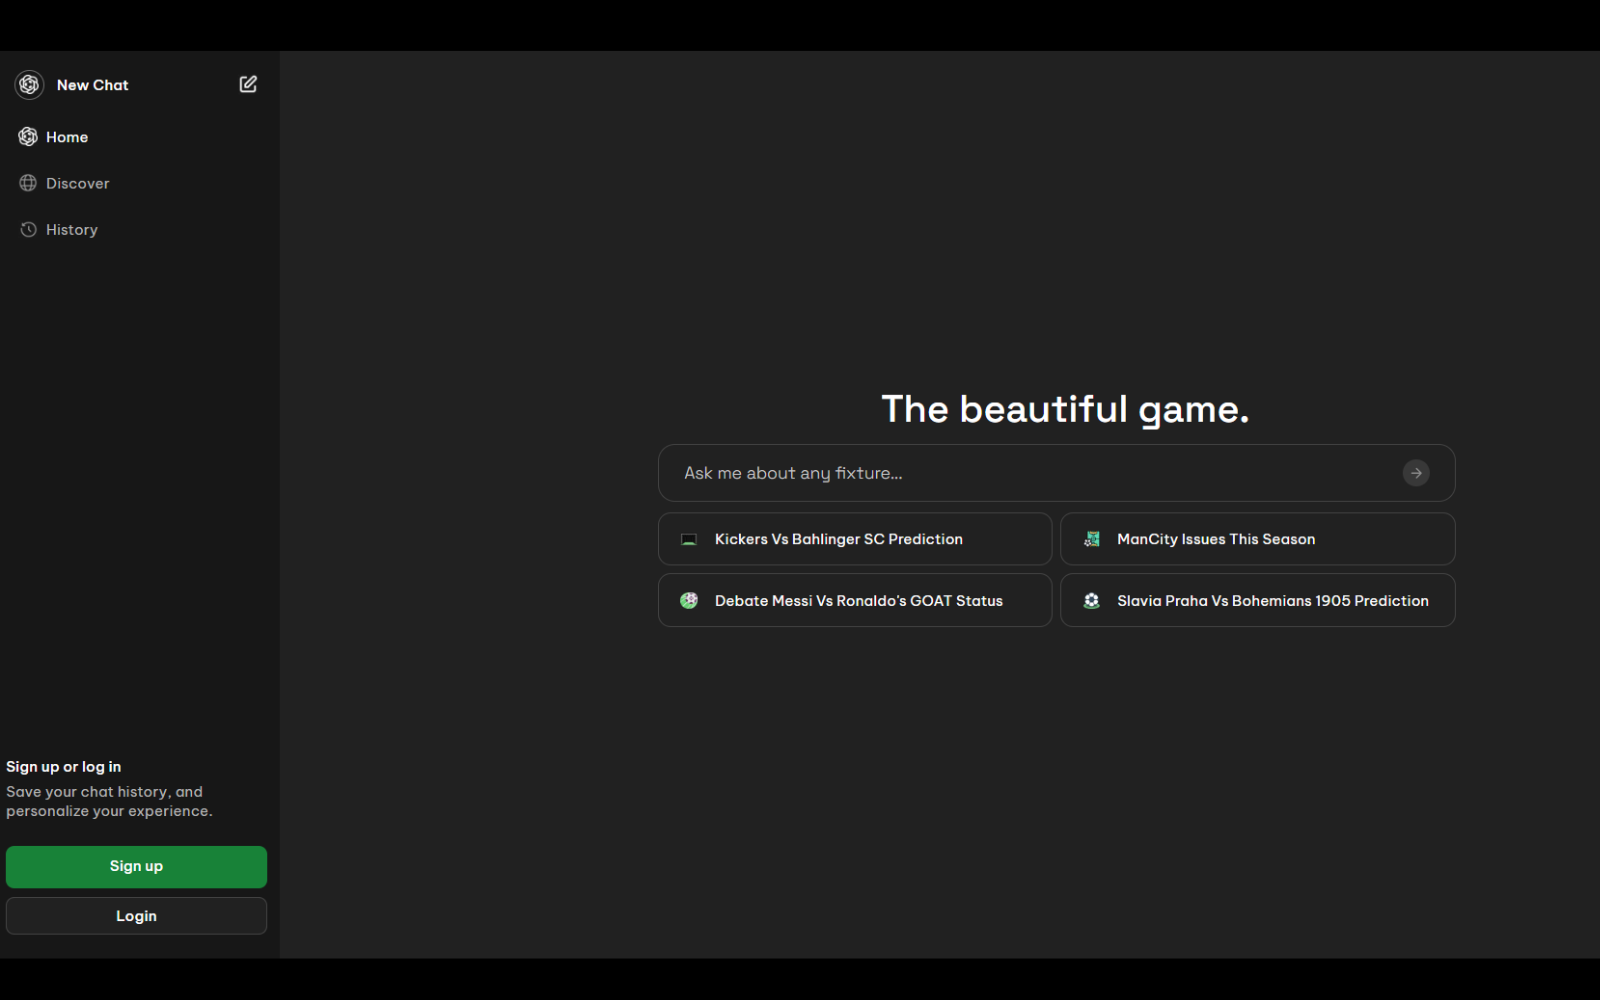Focus the 'Ask me about any fixture' field
Image resolution: width=1600 pixels, height=1000 pixels.
pos(1030,473)
